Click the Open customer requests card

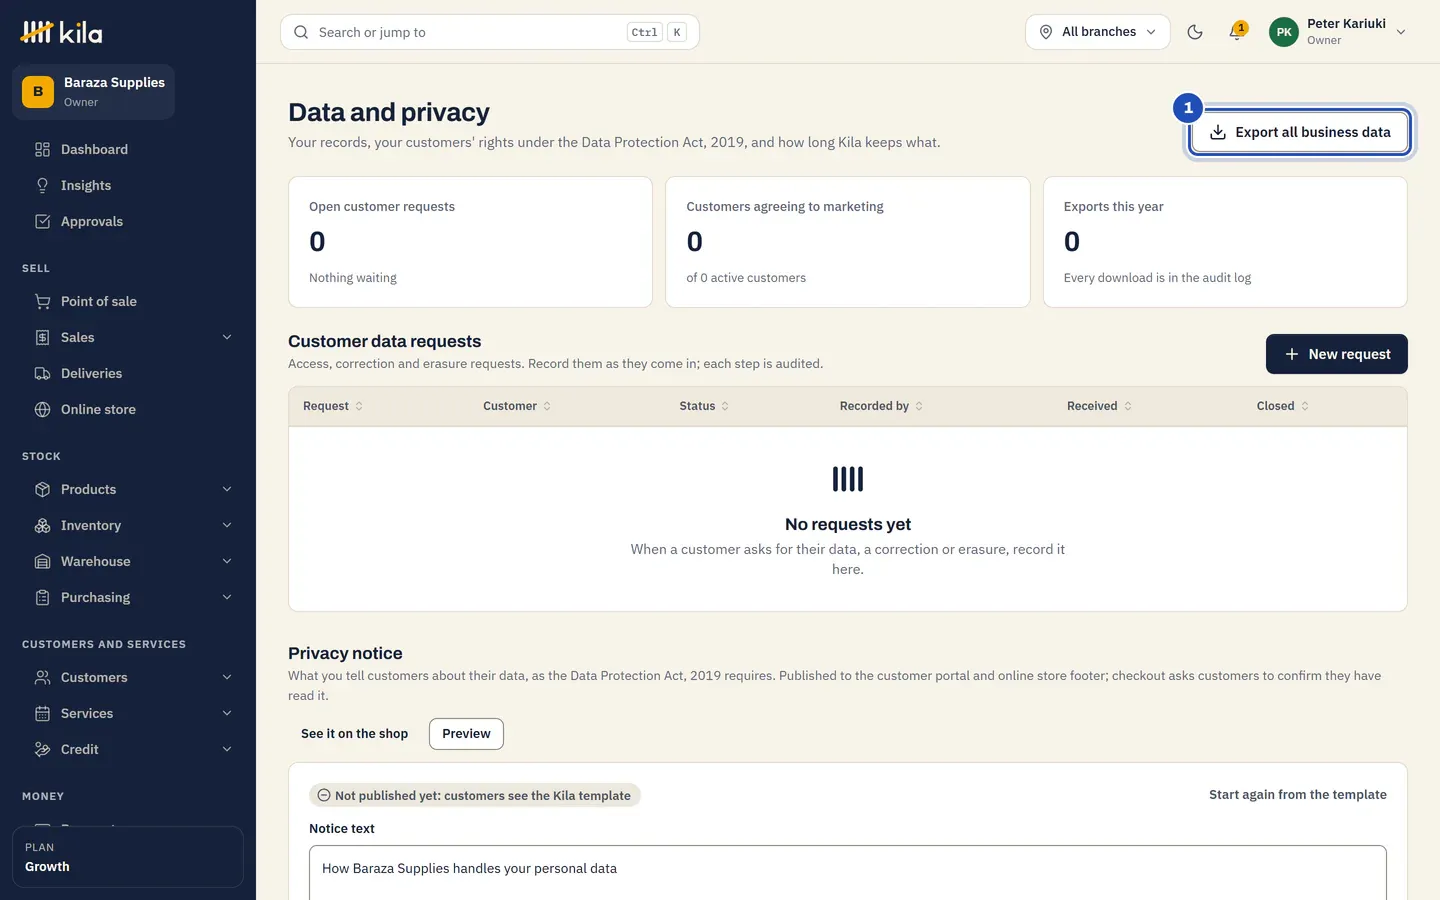point(470,242)
